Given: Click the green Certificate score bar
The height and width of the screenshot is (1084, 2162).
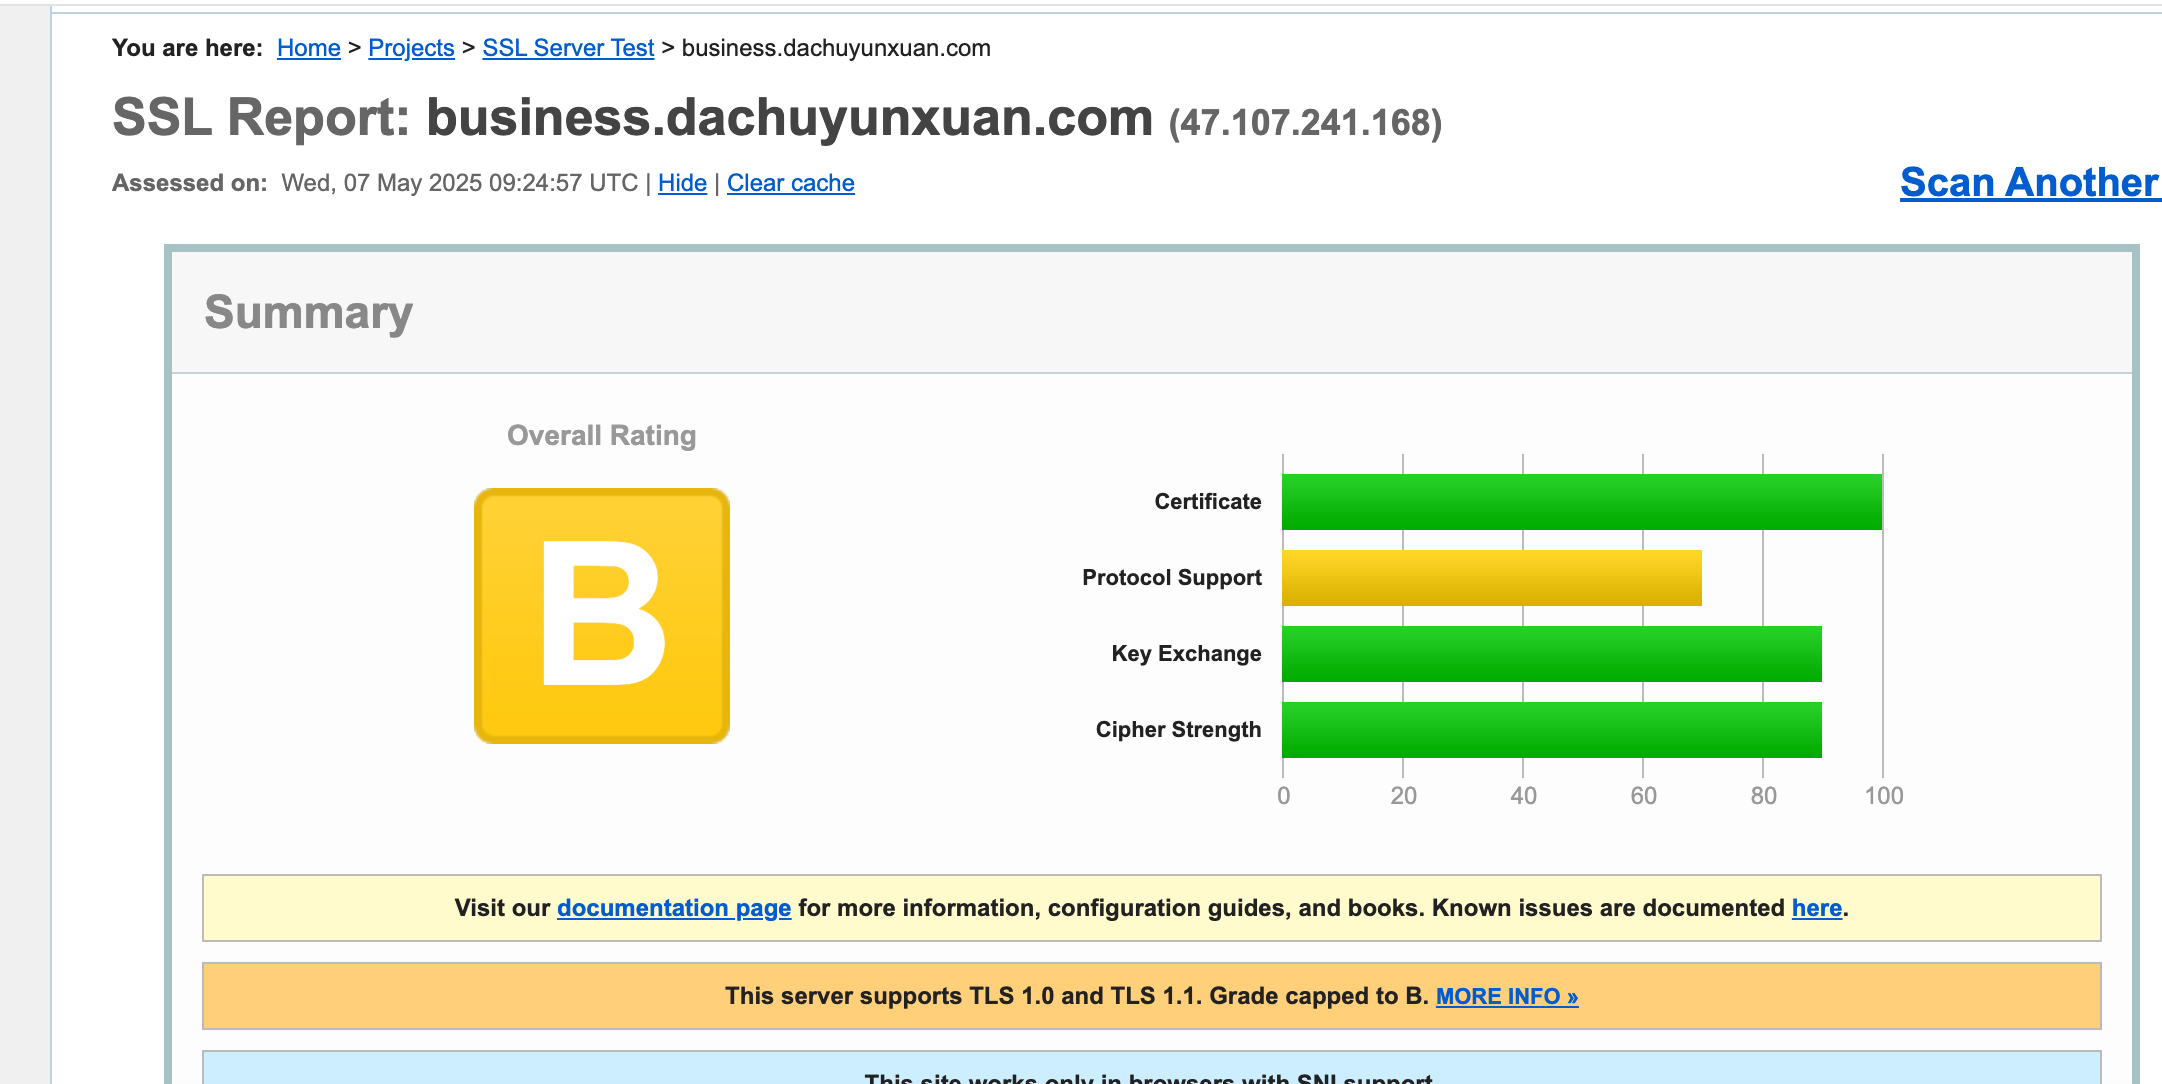Looking at the screenshot, I should pyautogui.click(x=1582, y=502).
